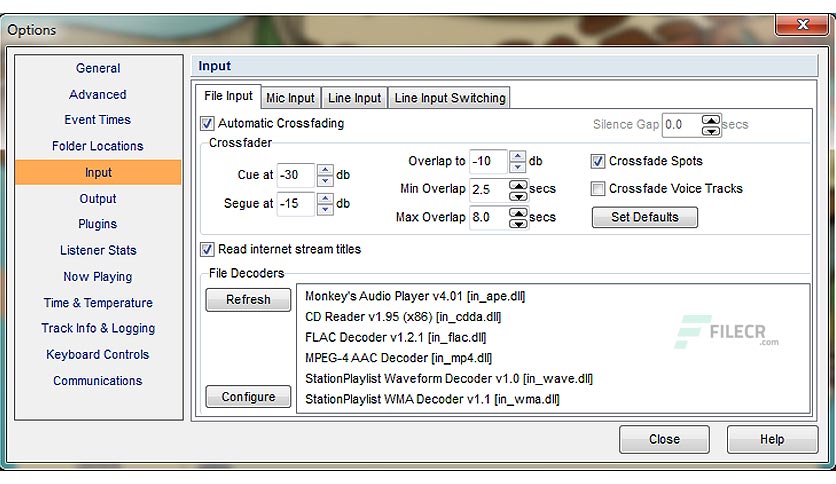Select FLAC Decoder v1.2.1 entry

coord(396,338)
